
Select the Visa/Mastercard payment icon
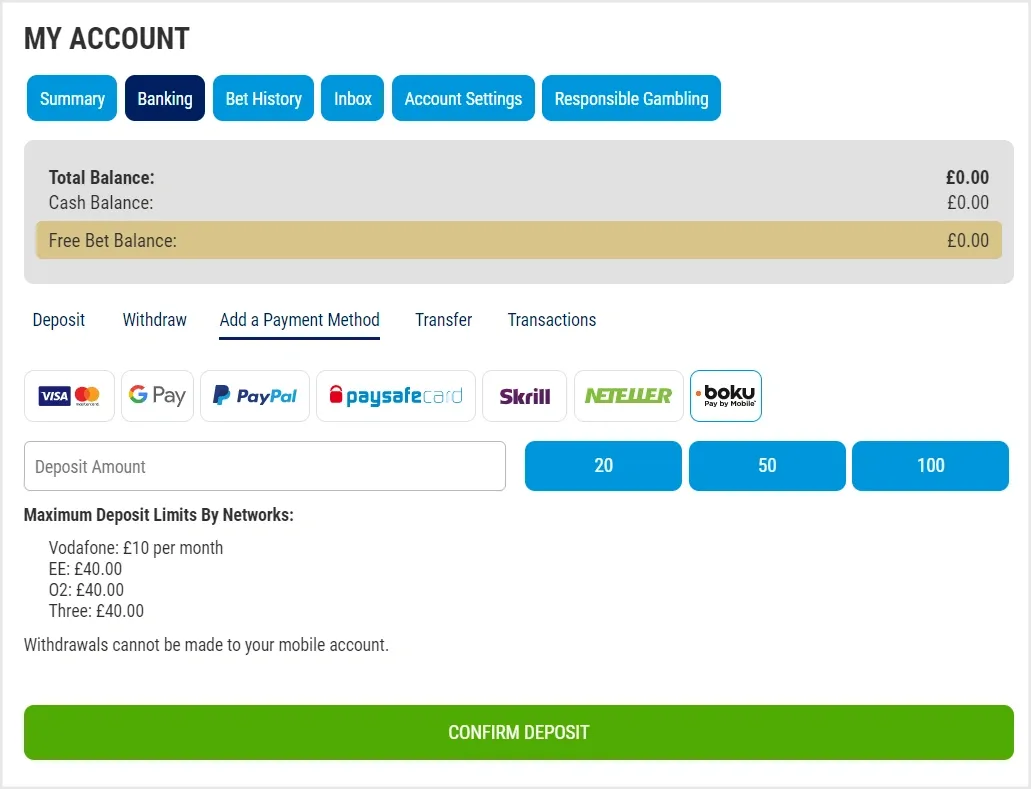click(x=69, y=395)
